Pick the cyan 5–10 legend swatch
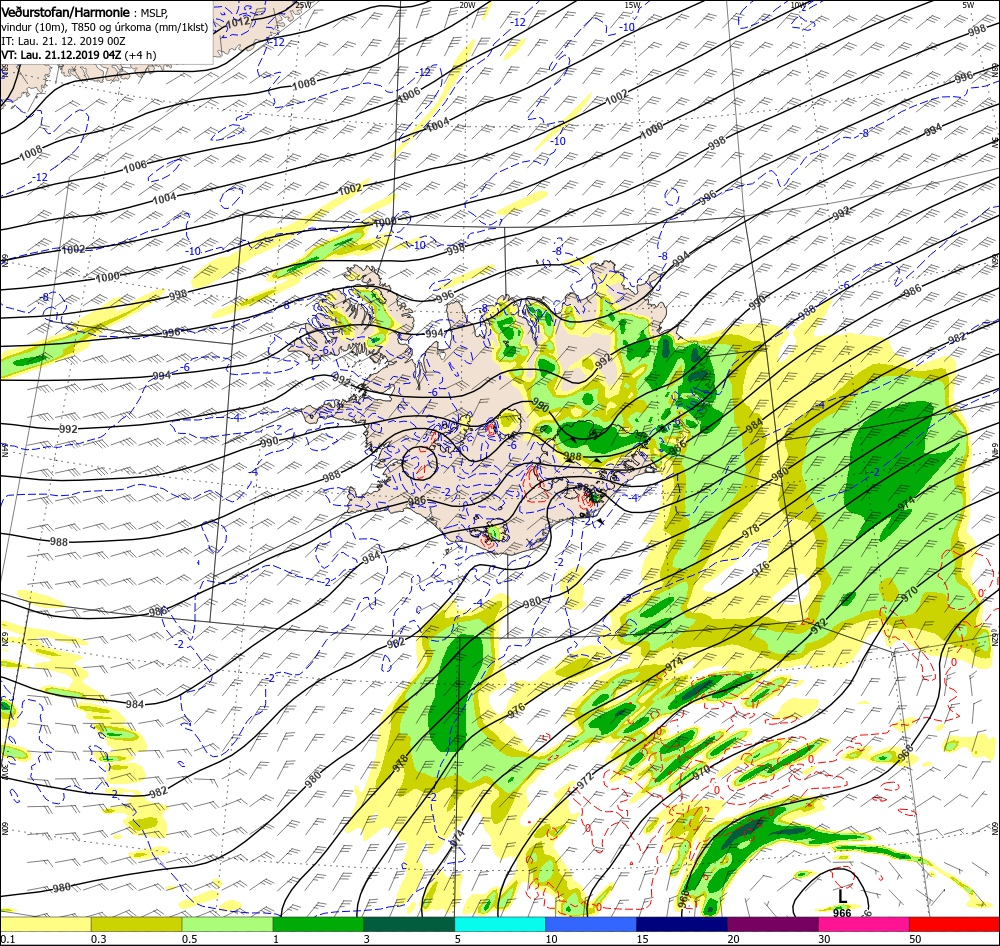Screen dimensions: 1000x946 coord(500,923)
